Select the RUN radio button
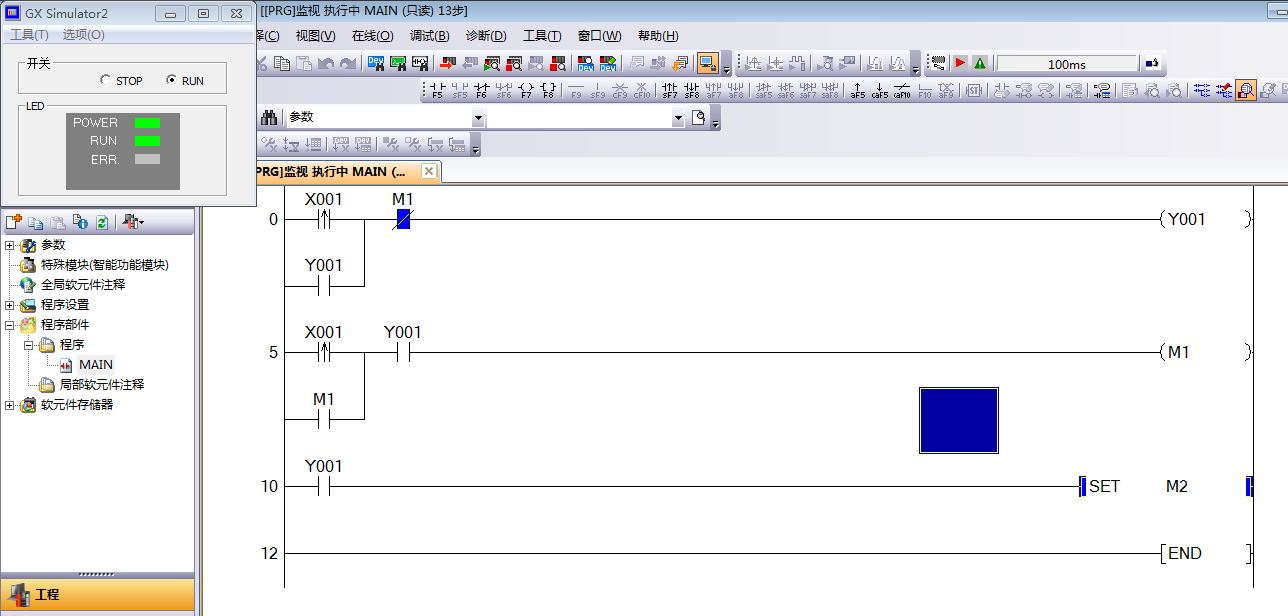 (x=171, y=80)
